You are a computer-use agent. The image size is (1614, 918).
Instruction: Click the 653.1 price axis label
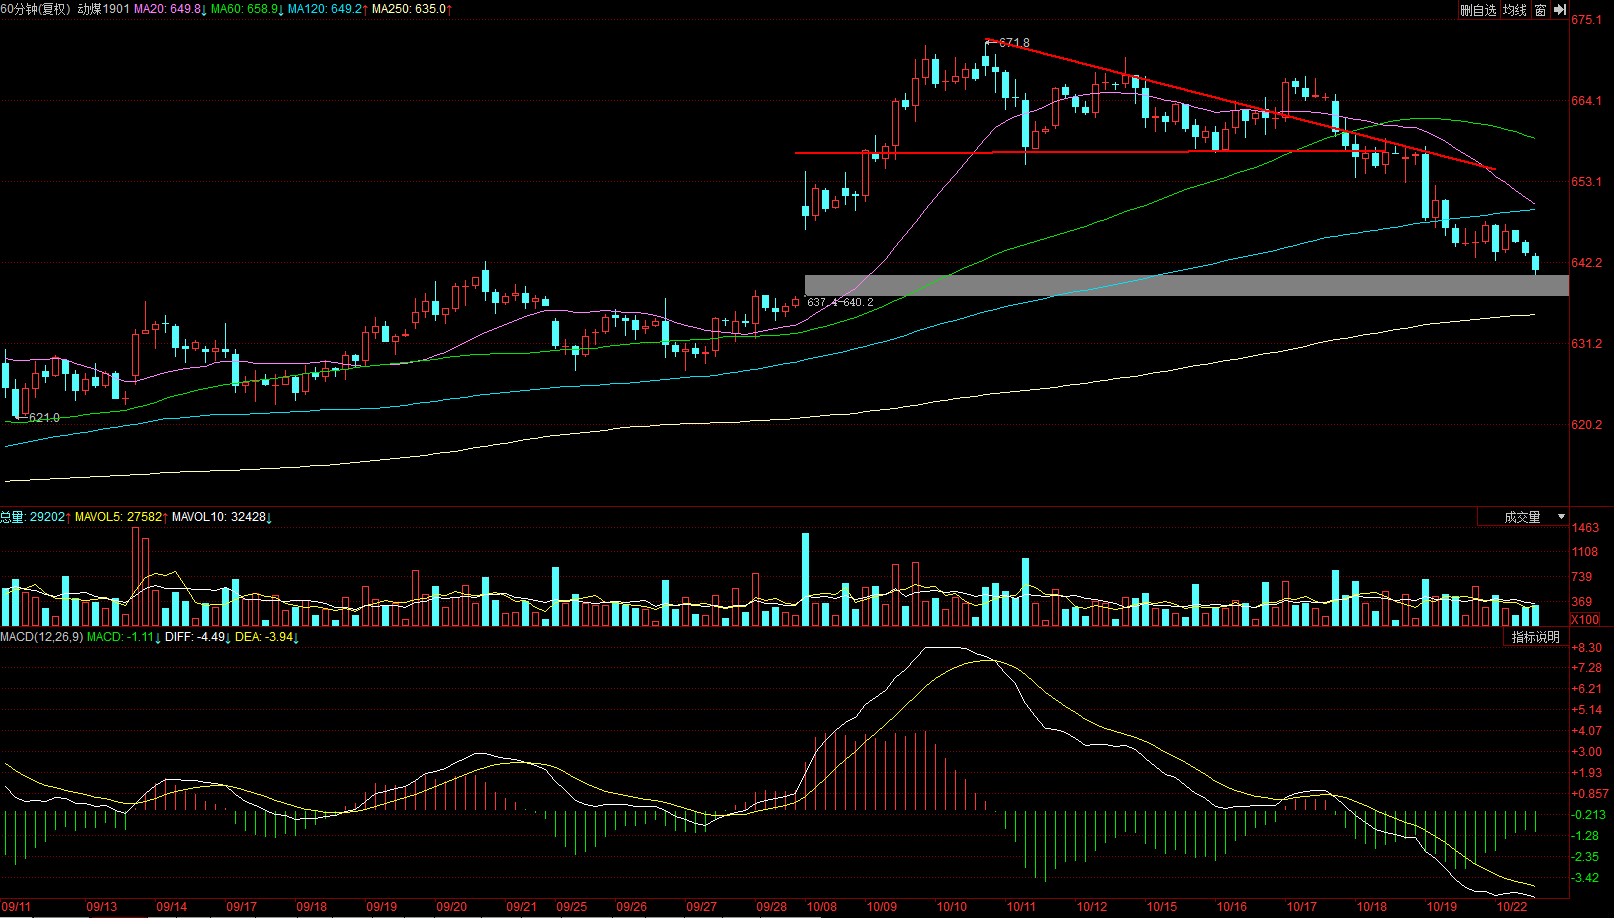1587,182
